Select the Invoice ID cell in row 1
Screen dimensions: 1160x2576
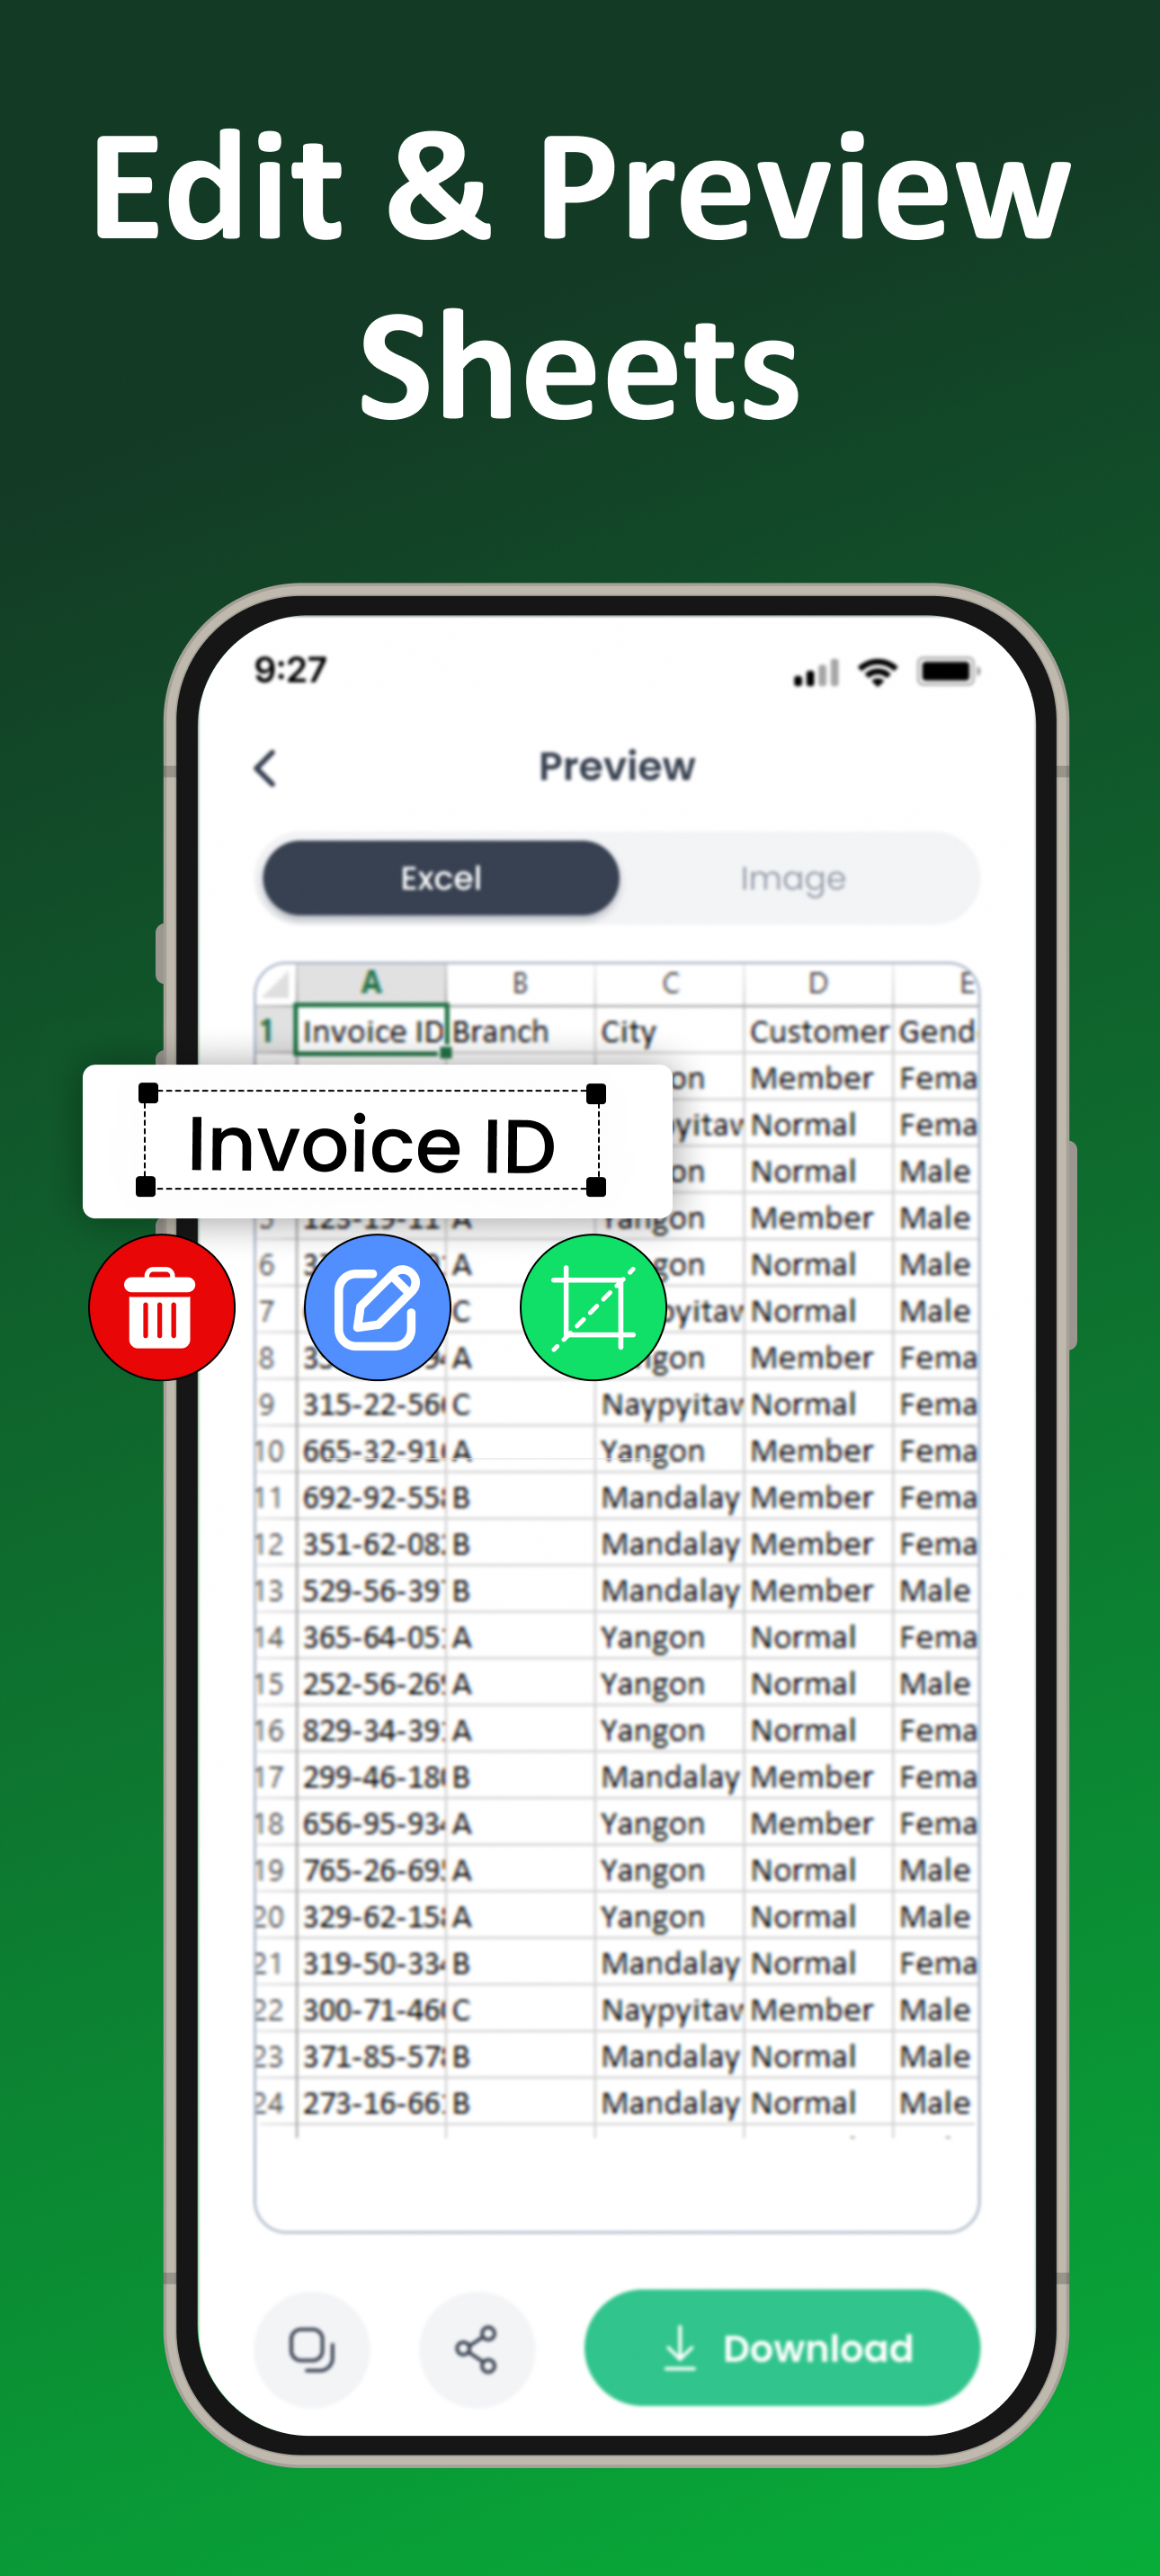click(x=371, y=1031)
